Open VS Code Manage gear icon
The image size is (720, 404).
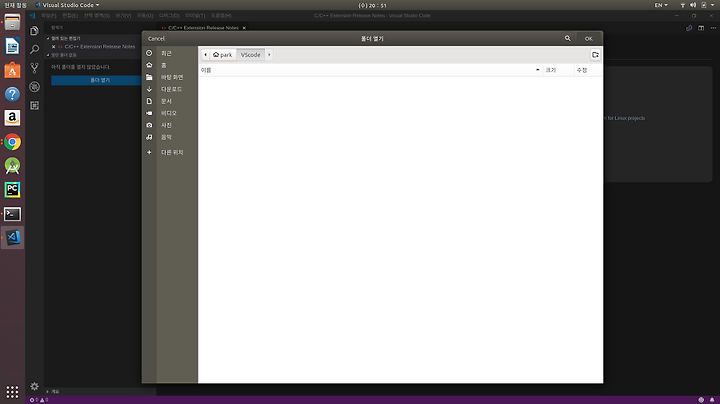pos(34,386)
